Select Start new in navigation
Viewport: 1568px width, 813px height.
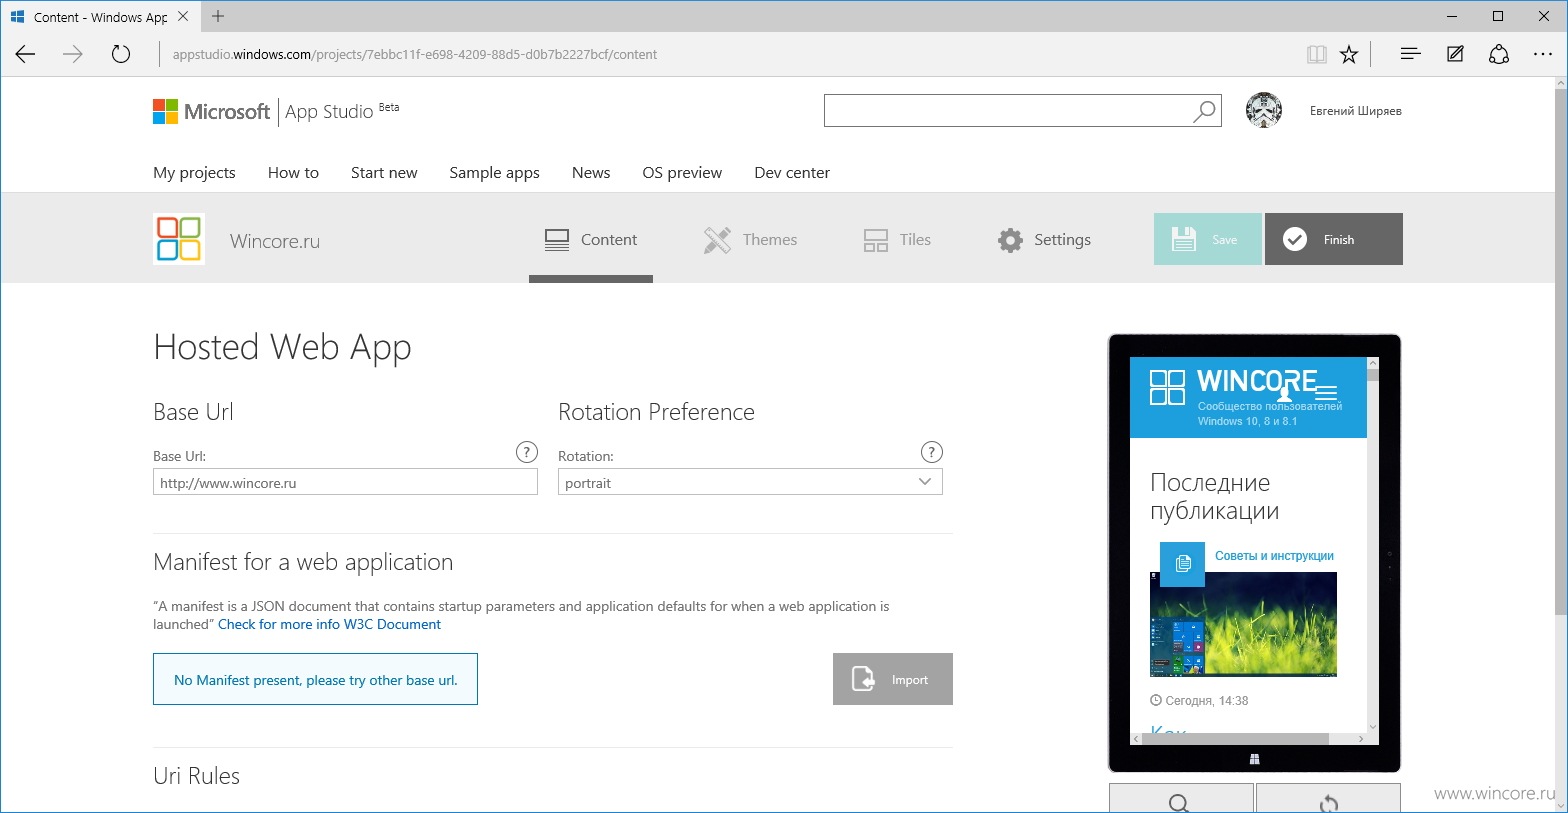(x=384, y=172)
